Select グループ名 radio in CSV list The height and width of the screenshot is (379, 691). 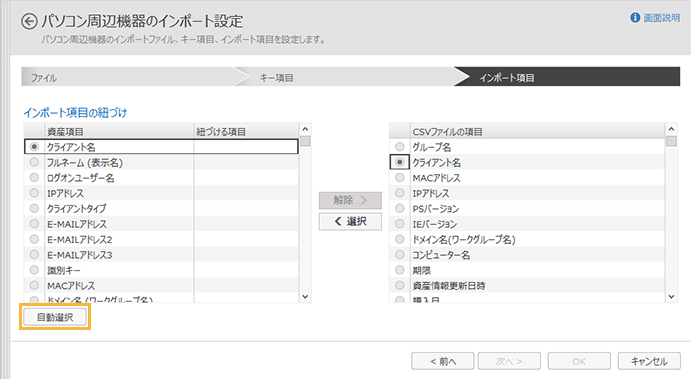pyautogui.click(x=400, y=147)
